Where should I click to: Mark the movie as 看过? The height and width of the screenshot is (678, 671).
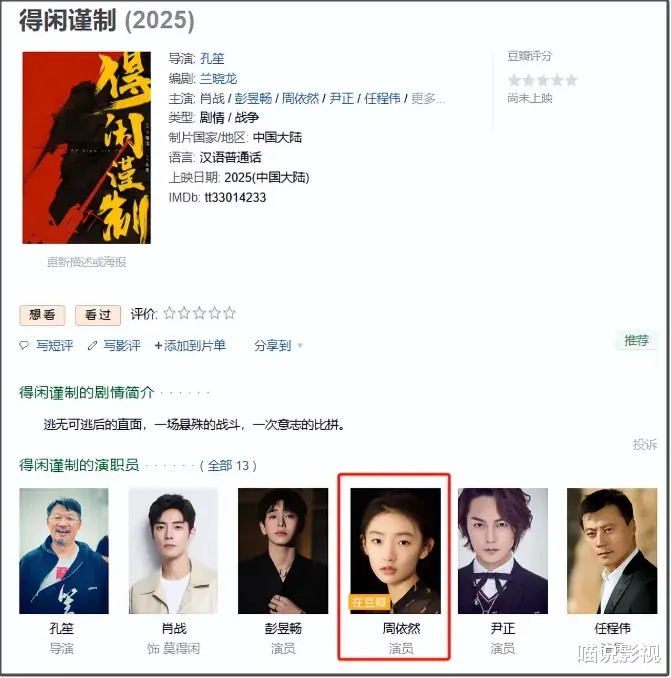(x=98, y=315)
